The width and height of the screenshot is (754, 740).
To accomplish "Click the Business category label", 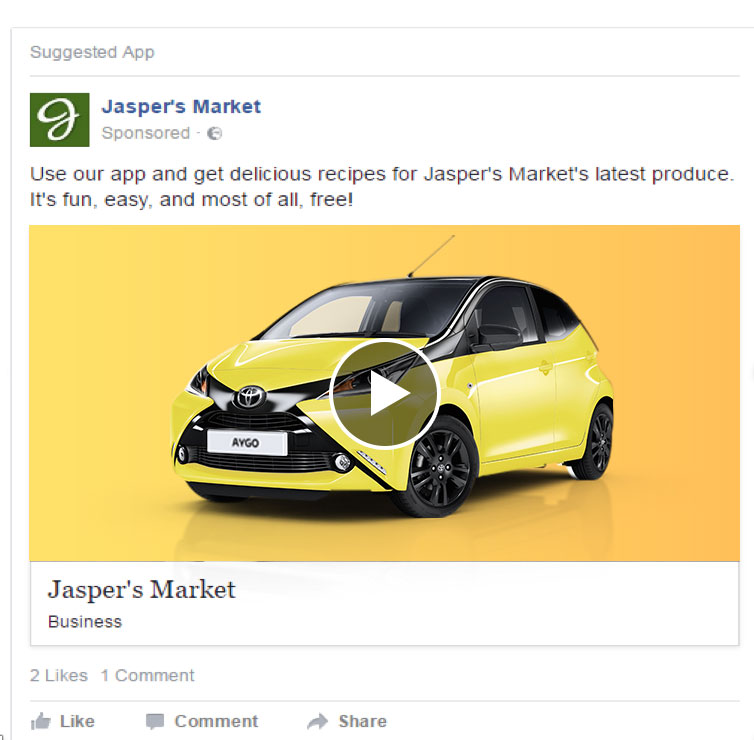I will click(x=85, y=622).
